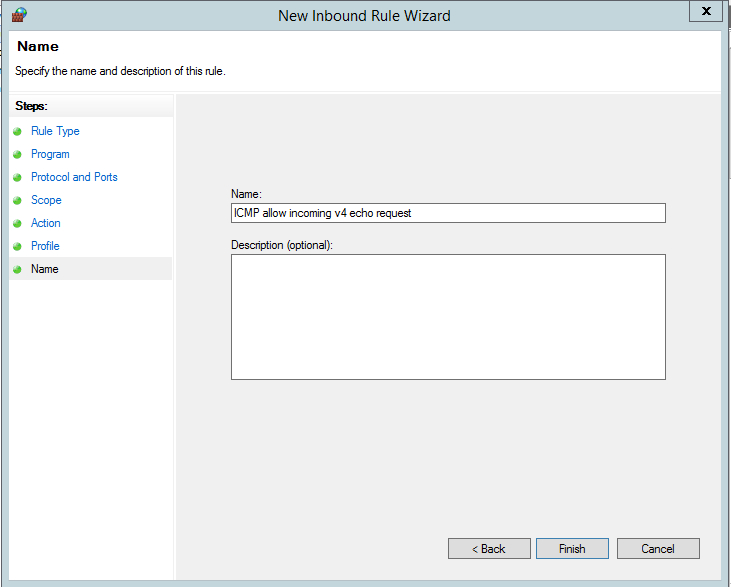
Task: Click the green bullet beside Profile
Action: pos(18,246)
